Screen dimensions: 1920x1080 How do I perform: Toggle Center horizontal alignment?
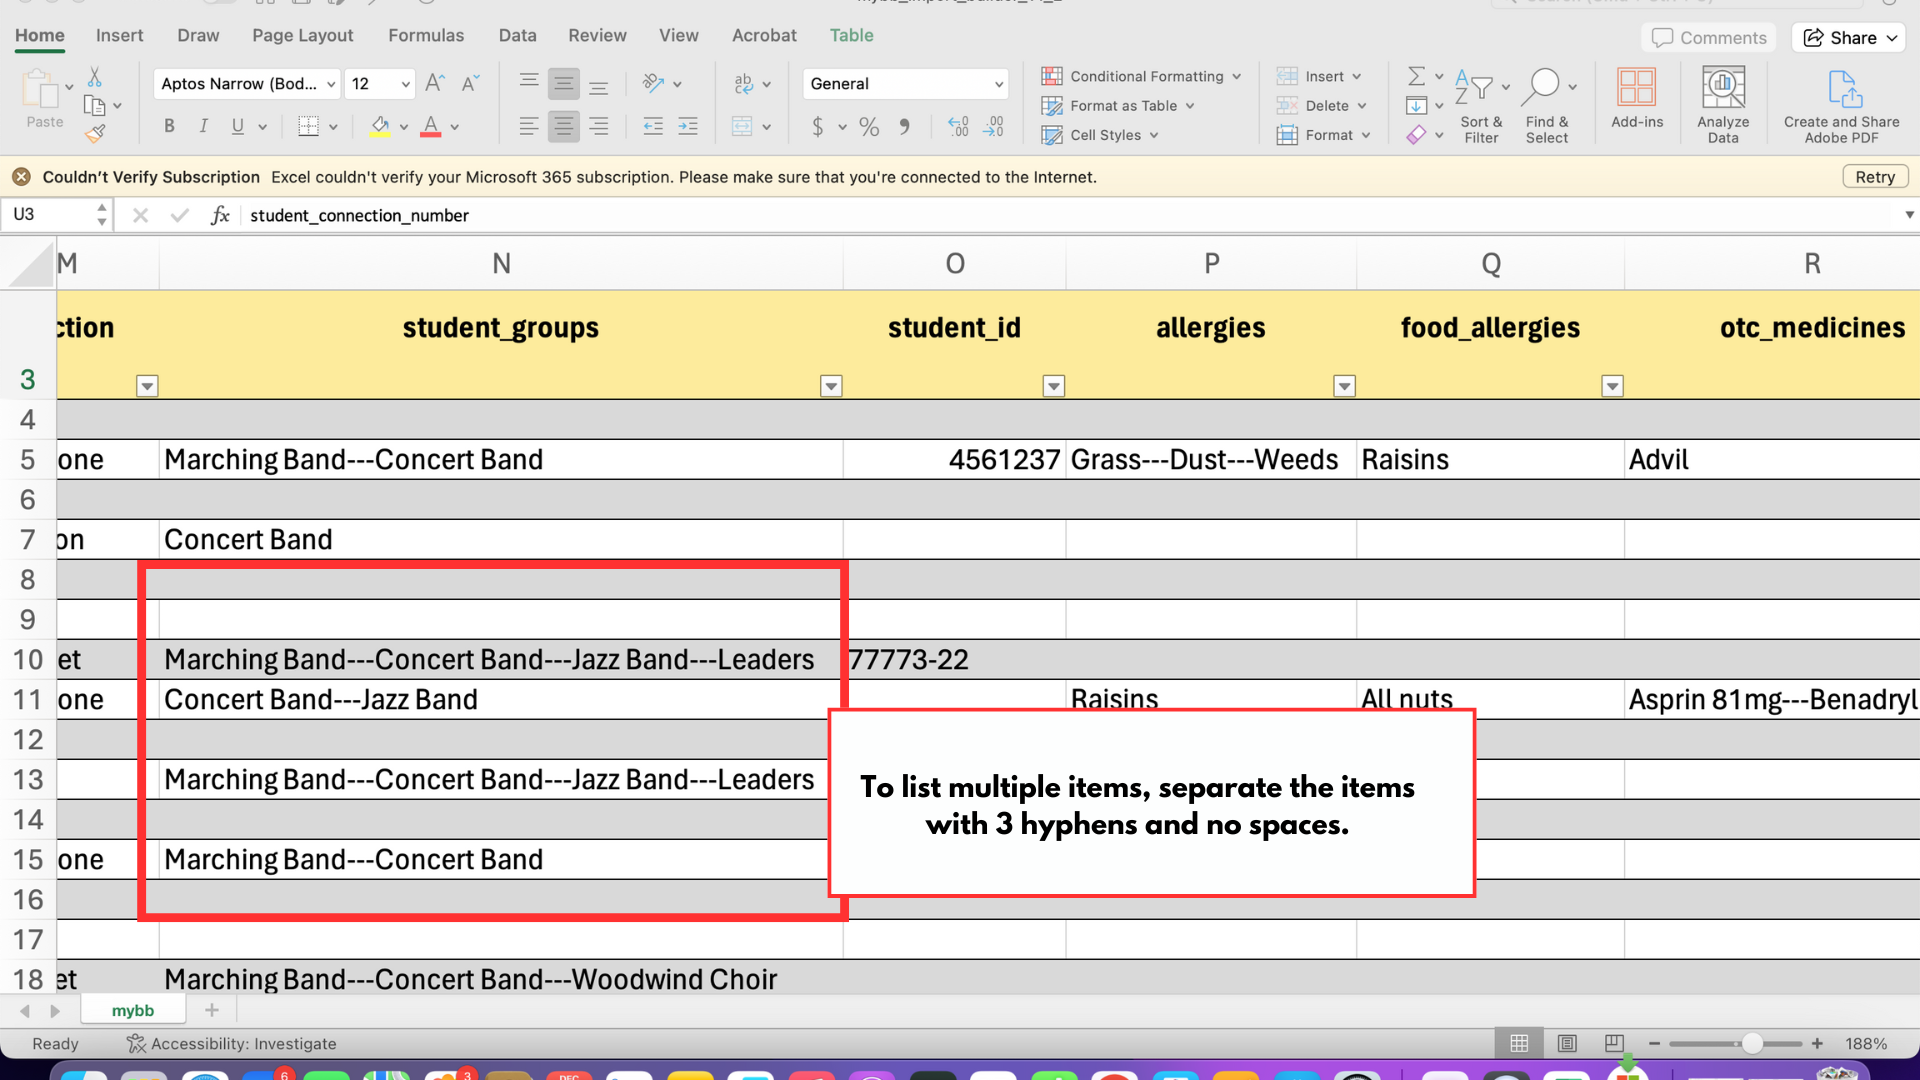coord(564,126)
